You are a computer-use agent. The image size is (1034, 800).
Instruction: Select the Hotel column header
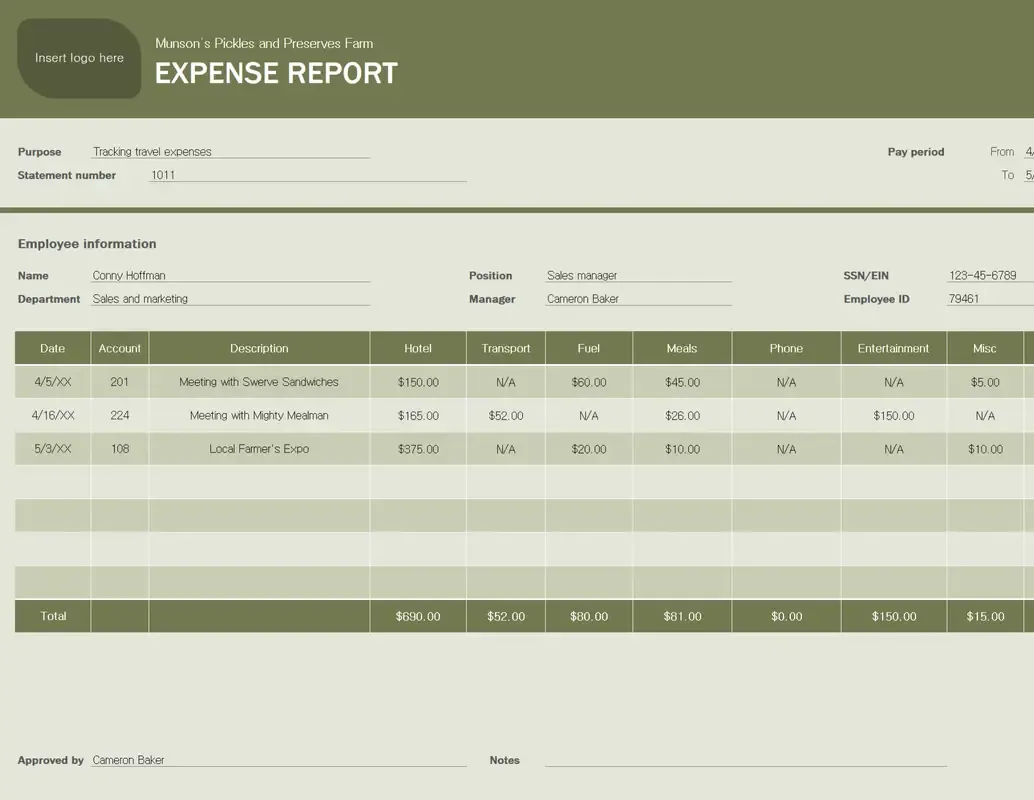[x=418, y=348]
